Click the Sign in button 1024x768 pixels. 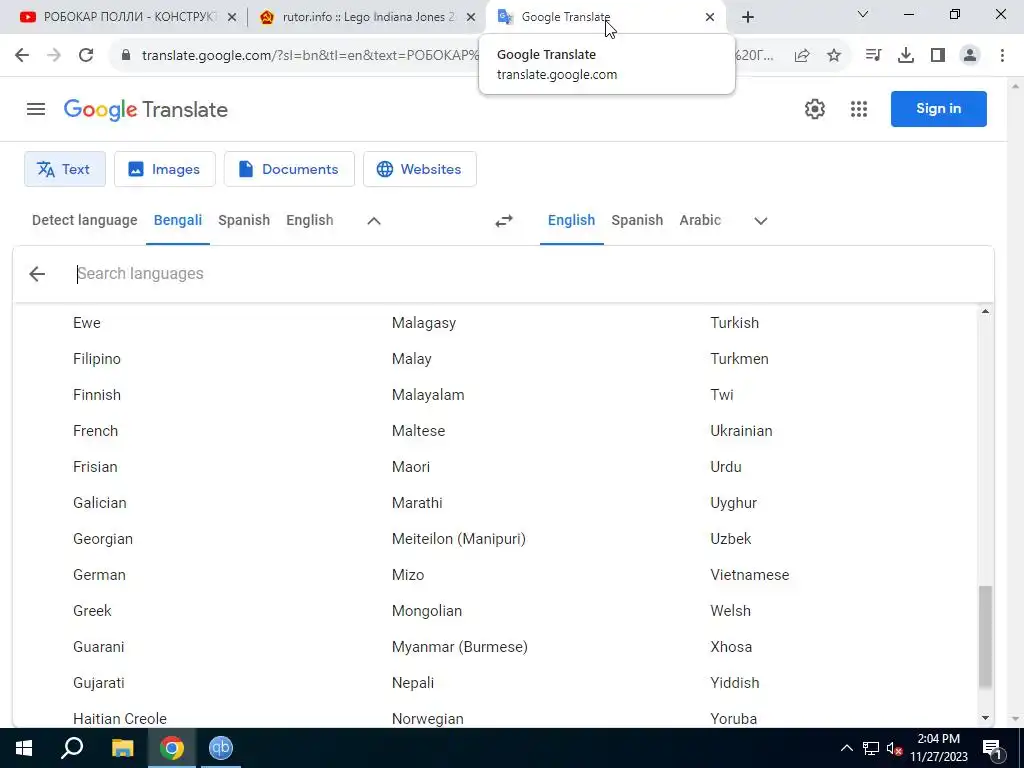(938, 108)
